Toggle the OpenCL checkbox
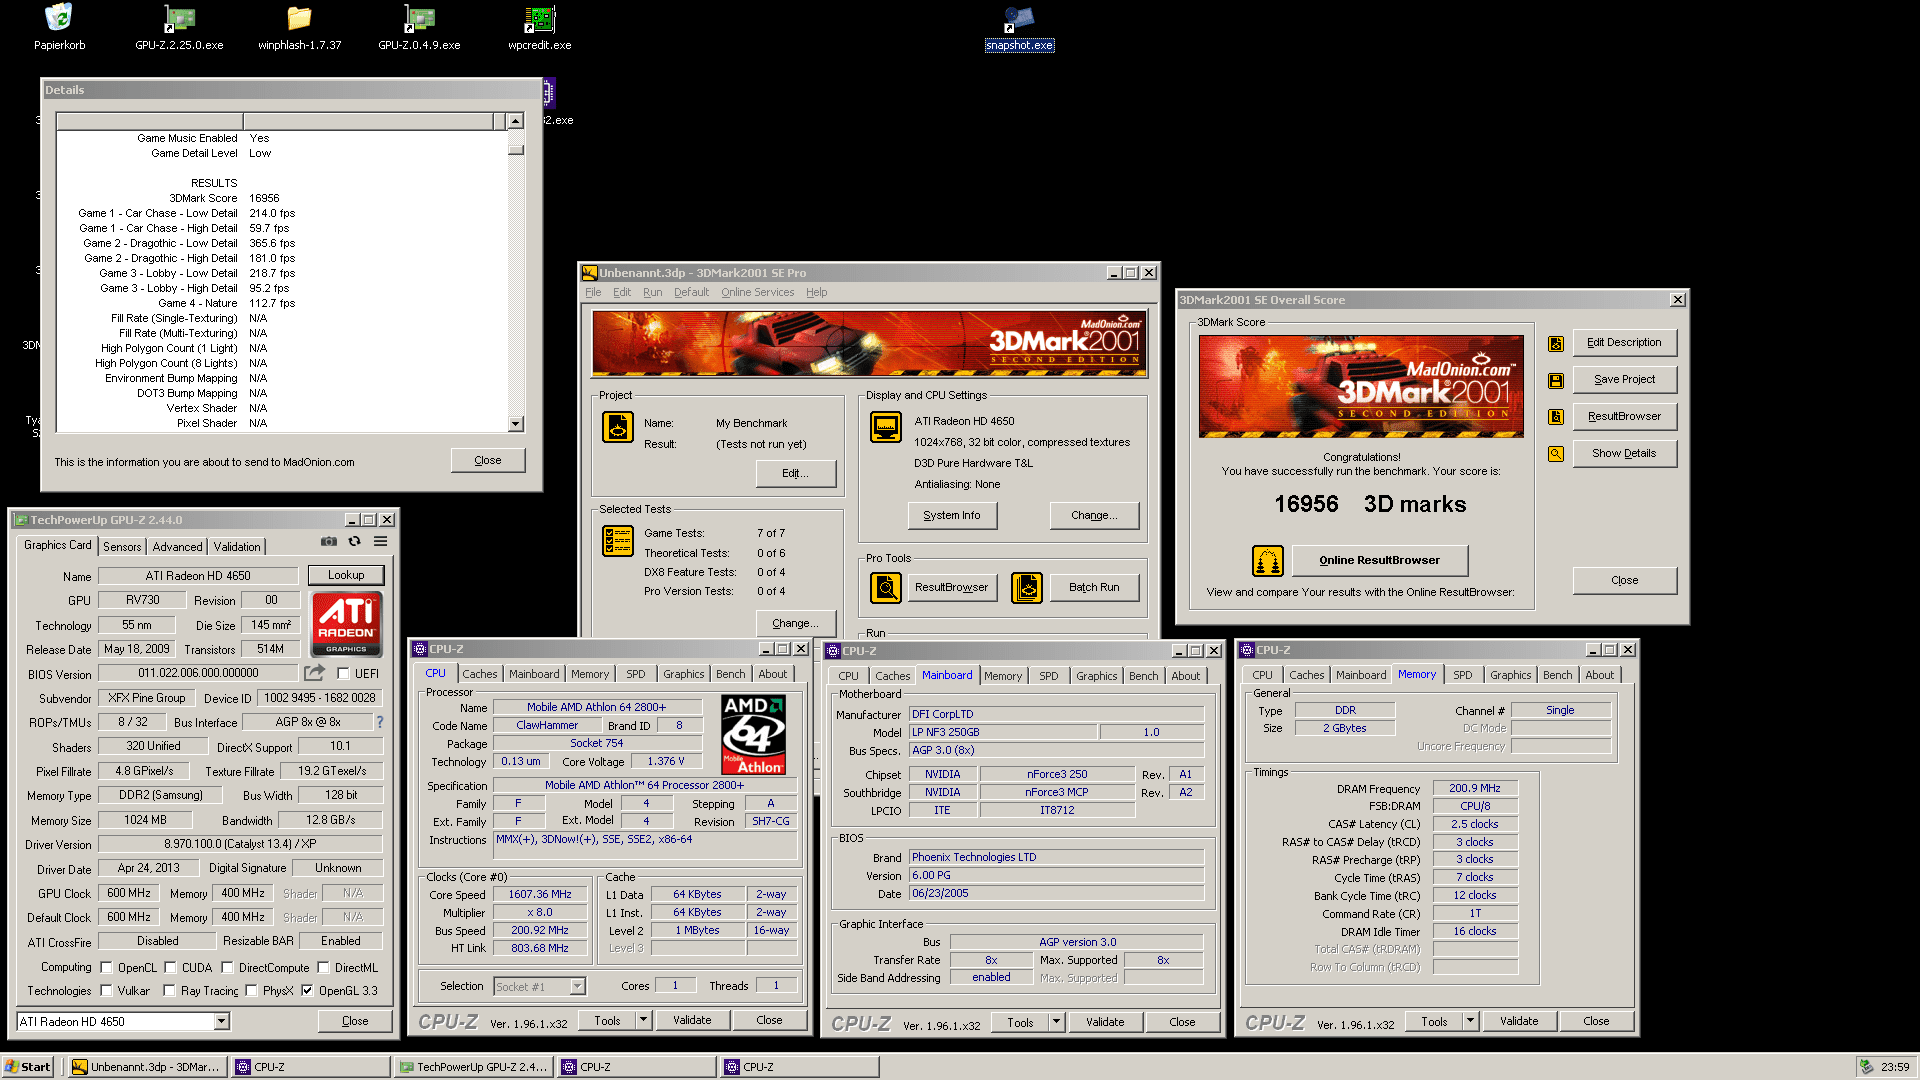 tap(106, 968)
